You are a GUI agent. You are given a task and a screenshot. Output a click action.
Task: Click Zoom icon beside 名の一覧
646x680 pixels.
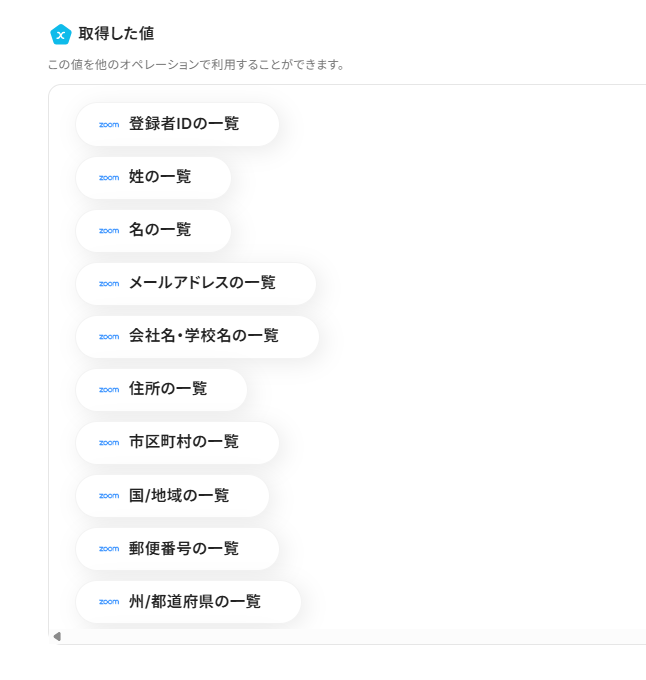tap(109, 231)
